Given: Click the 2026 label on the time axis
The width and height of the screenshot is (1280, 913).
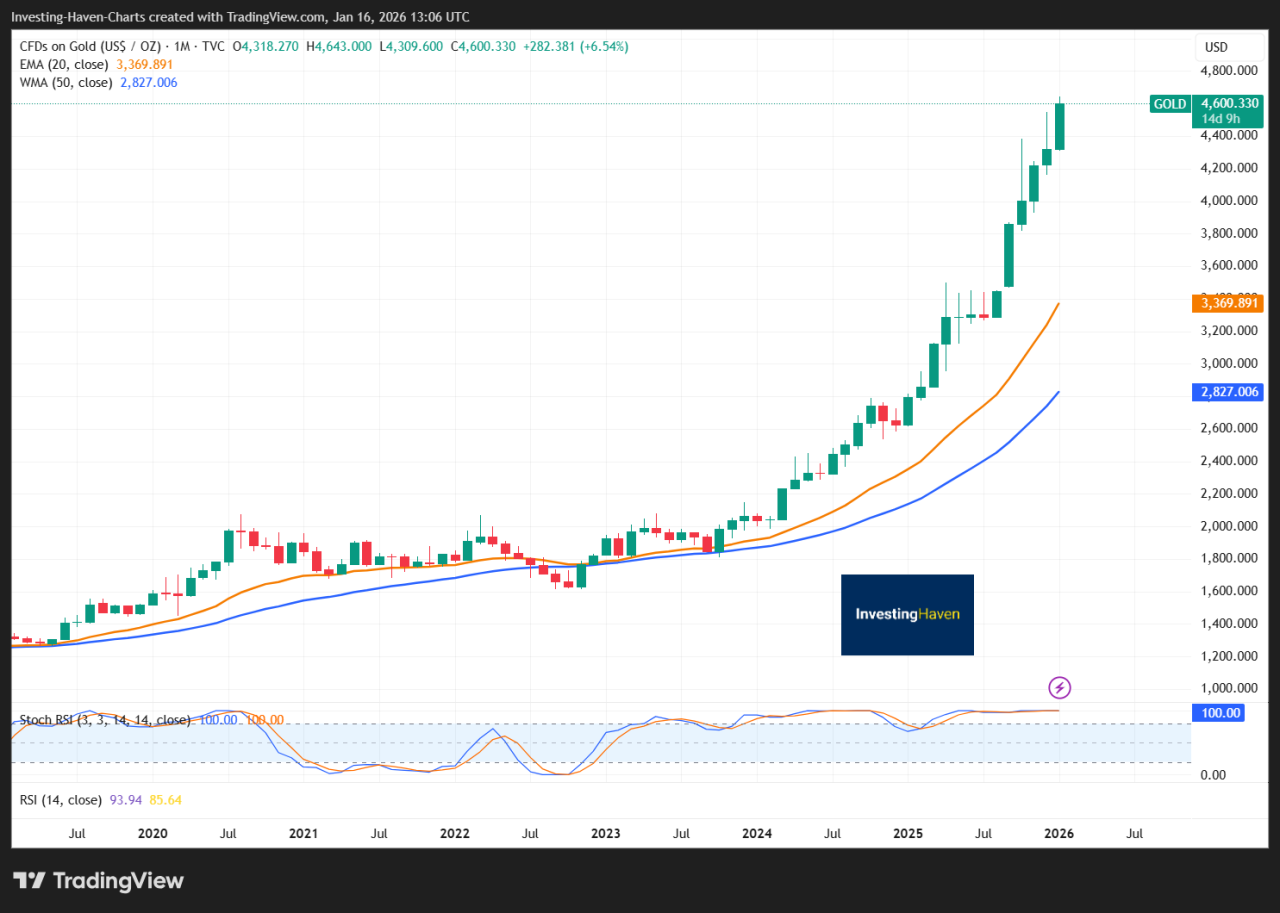Looking at the screenshot, I should tap(1058, 833).
